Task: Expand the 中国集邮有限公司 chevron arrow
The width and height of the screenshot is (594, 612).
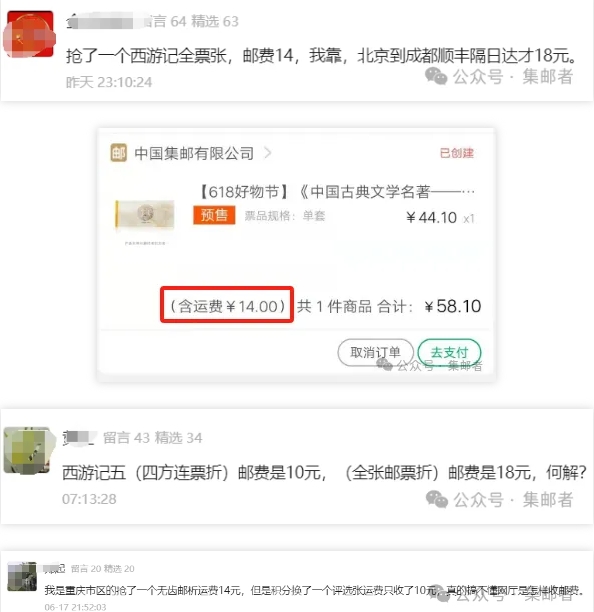Action: [x=267, y=153]
